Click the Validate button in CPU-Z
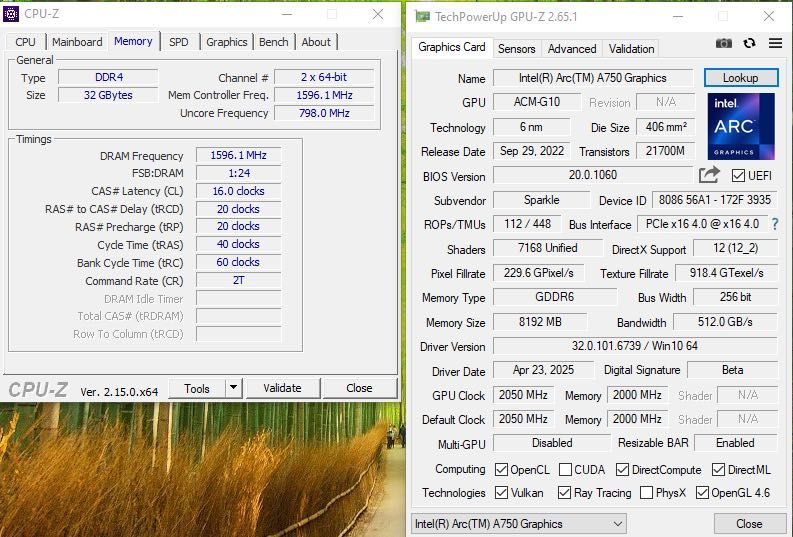This screenshot has height=537, width=793. click(282, 388)
